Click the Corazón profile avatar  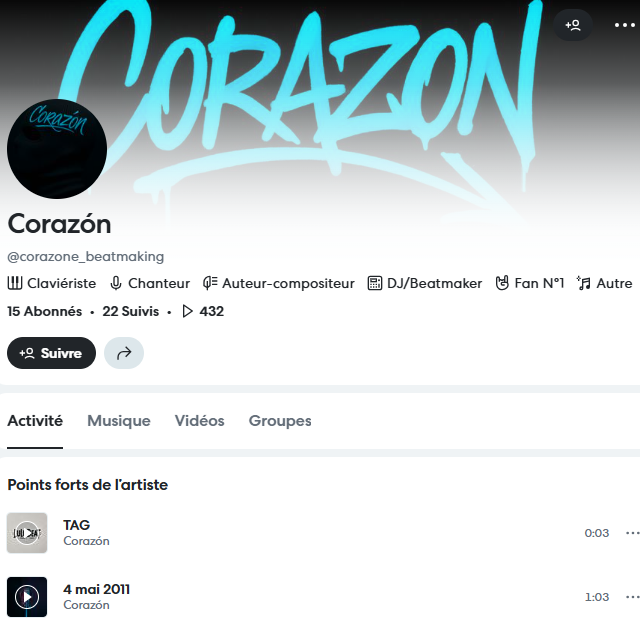tap(57, 149)
